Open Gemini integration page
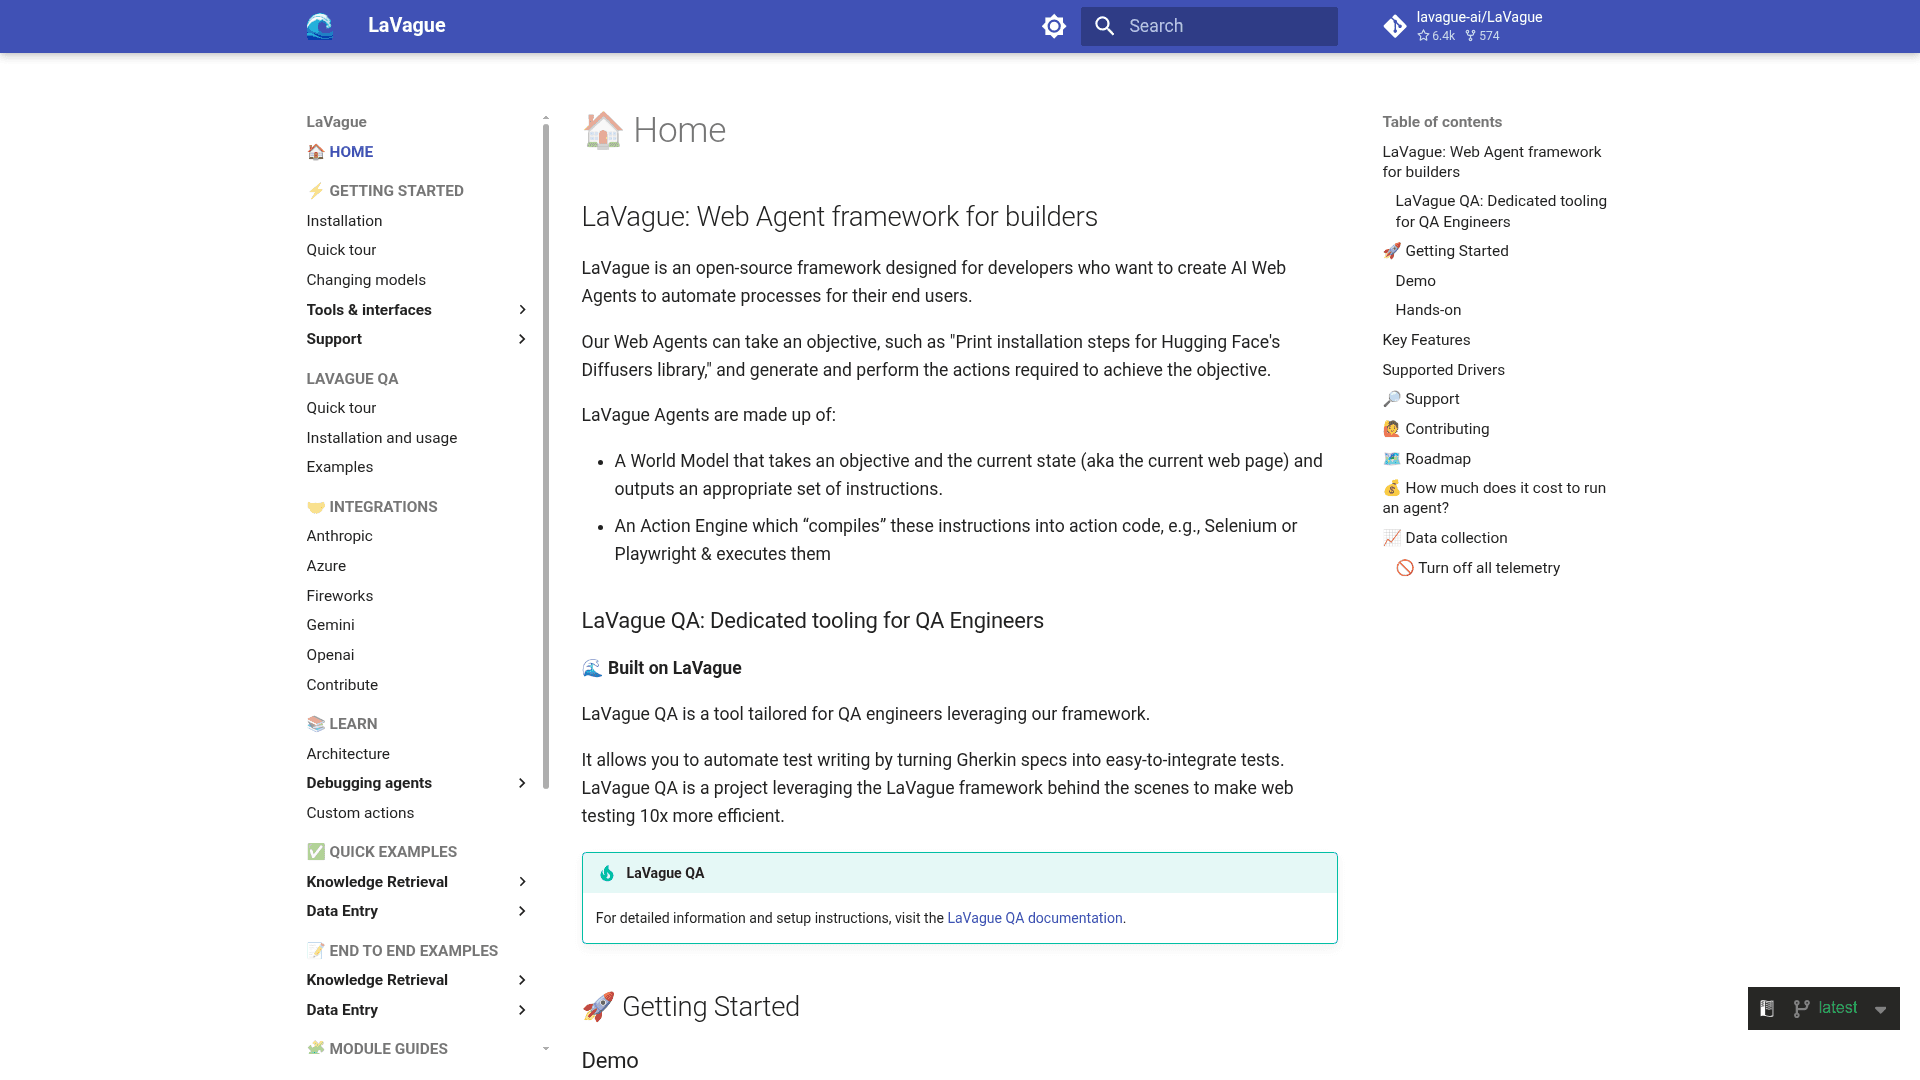The image size is (1920, 1080). coord(330,625)
